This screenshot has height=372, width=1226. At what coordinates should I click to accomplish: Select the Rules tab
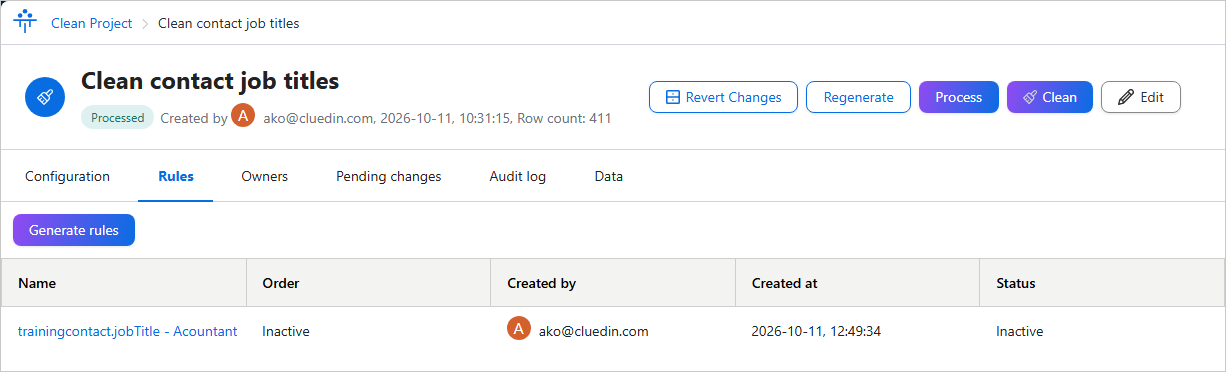coord(176,176)
